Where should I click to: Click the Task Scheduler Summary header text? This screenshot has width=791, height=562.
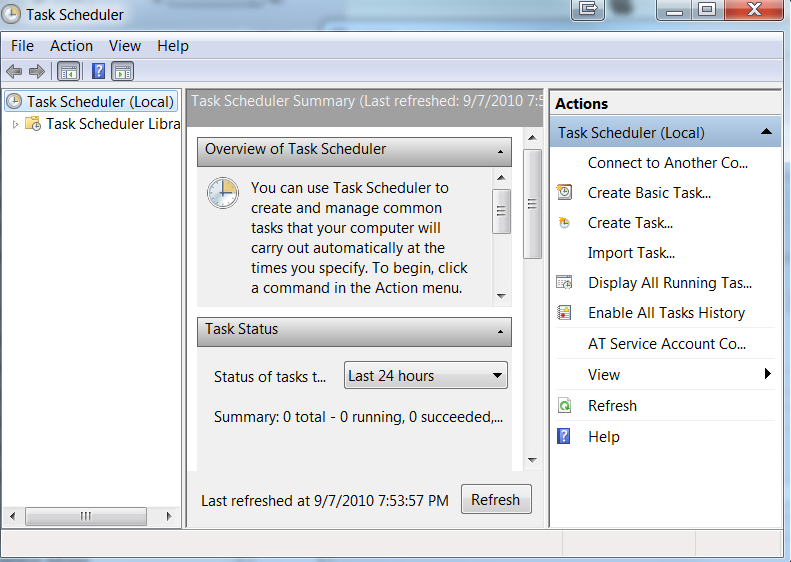[367, 101]
